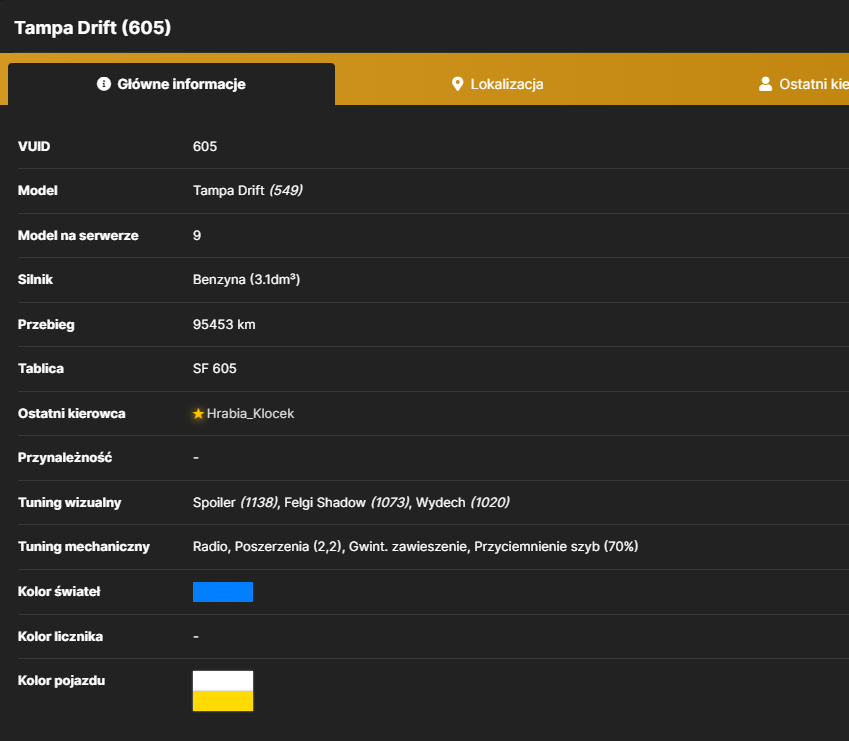This screenshot has height=741, width=849.
Task: Switch to the Lokalizacja tab
Action: (x=497, y=84)
